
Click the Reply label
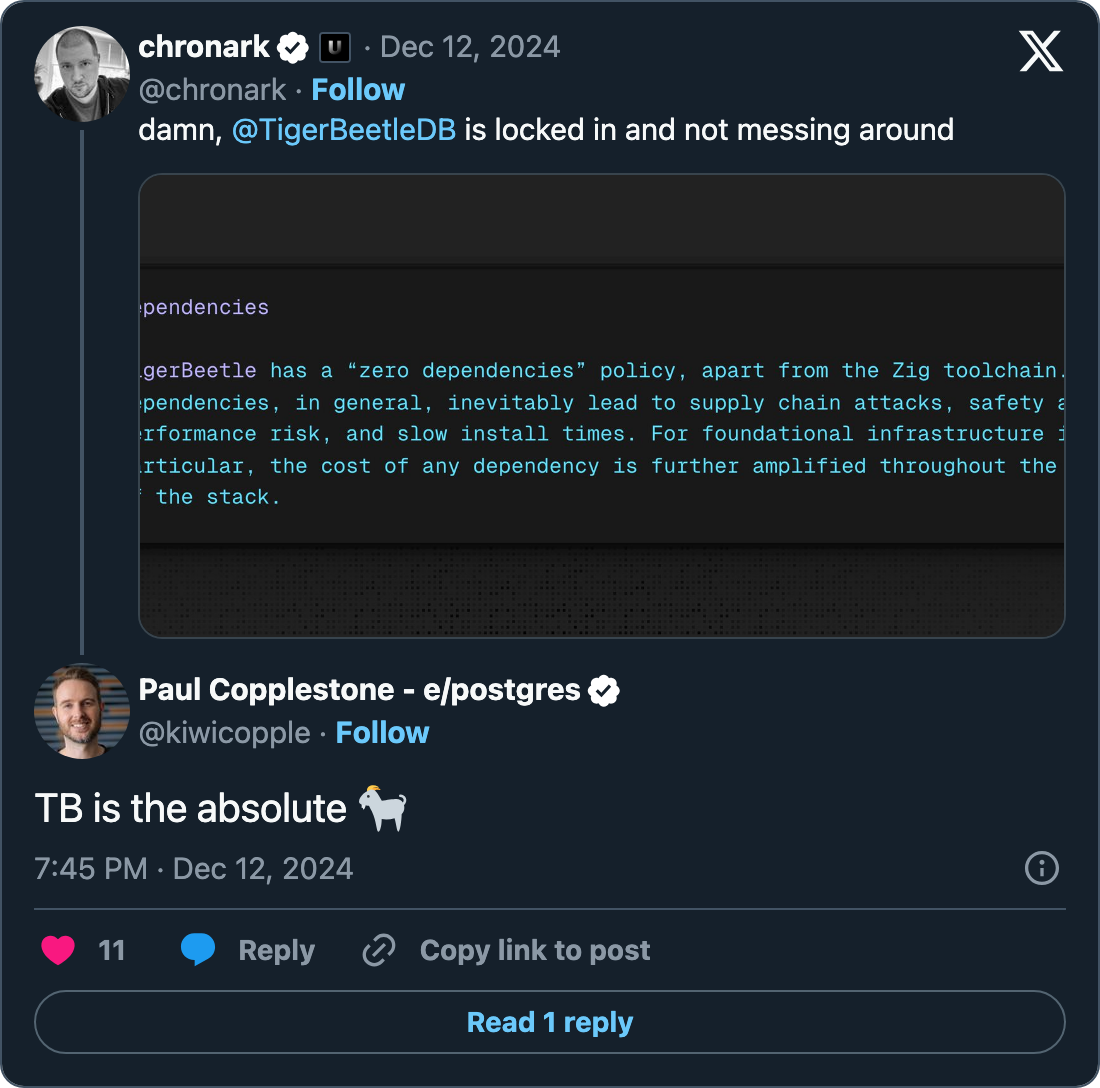pyautogui.click(x=276, y=950)
